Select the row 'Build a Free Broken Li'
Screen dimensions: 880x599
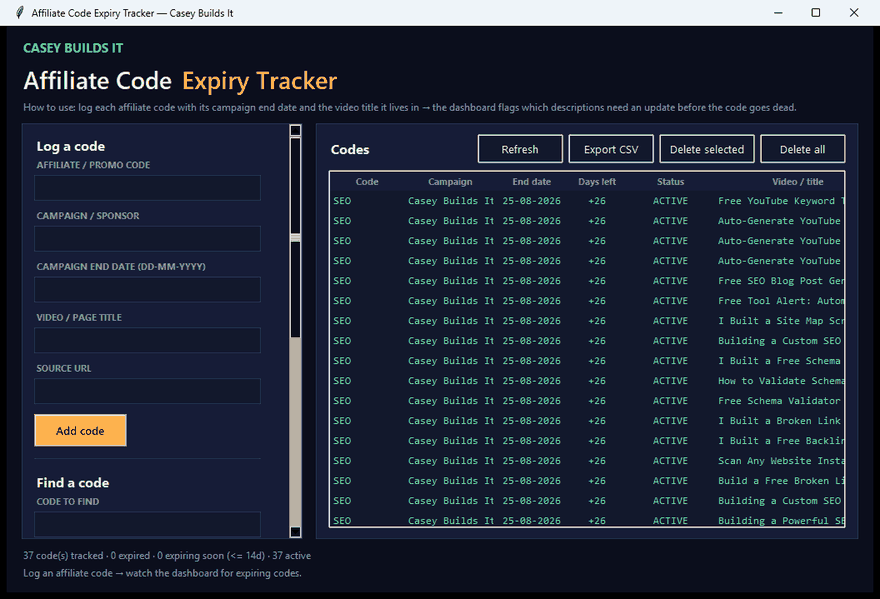pyautogui.click(x=587, y=481)
